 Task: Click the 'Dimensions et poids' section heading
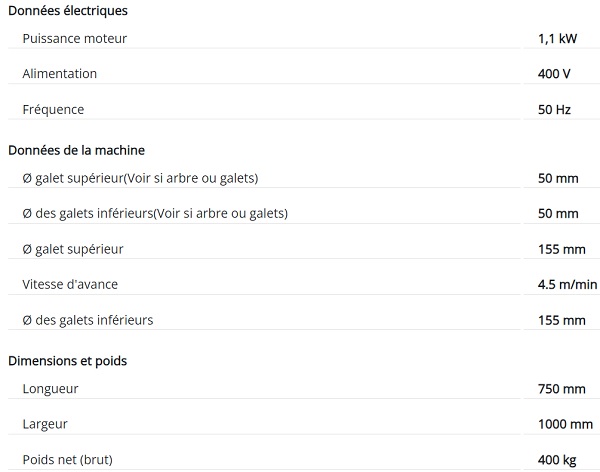[x=67, y=360]
